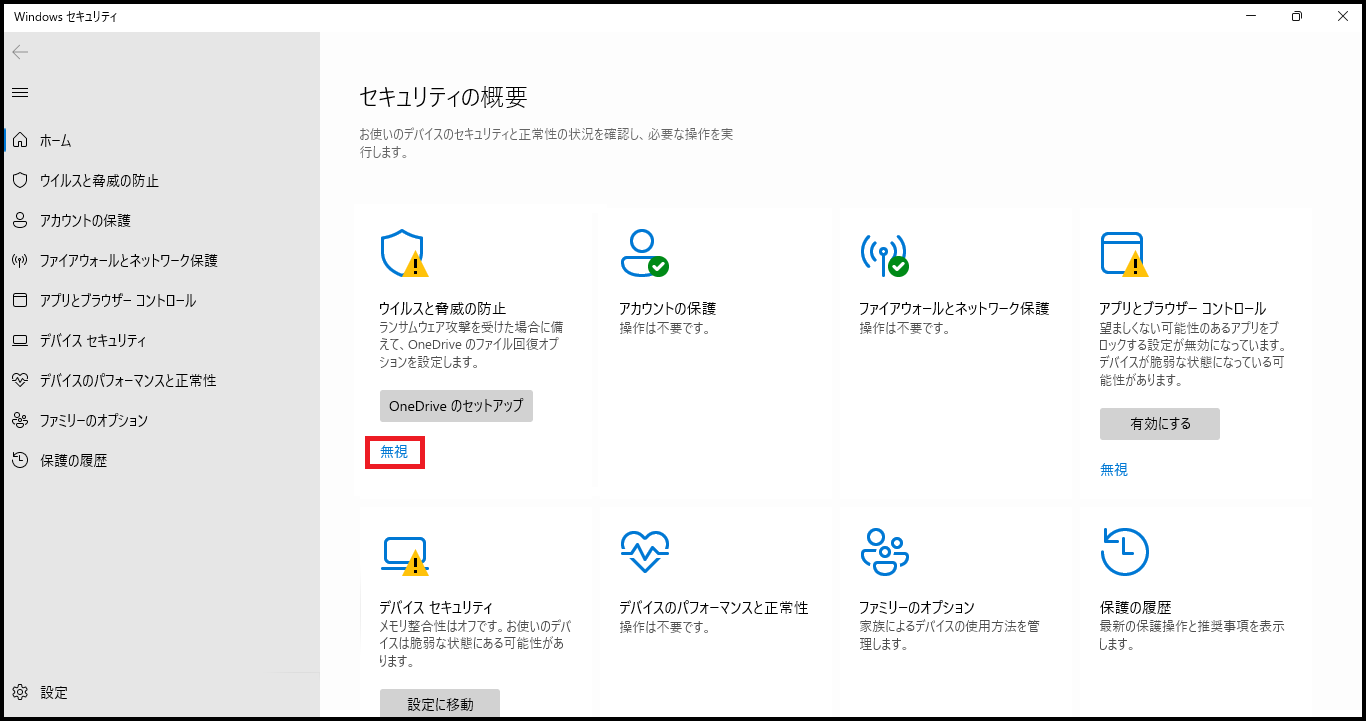Select デバイスのパフォーマンスと正常性 in the sidebar
Viewport: 1366px width, 721px height.
[128, 381]
